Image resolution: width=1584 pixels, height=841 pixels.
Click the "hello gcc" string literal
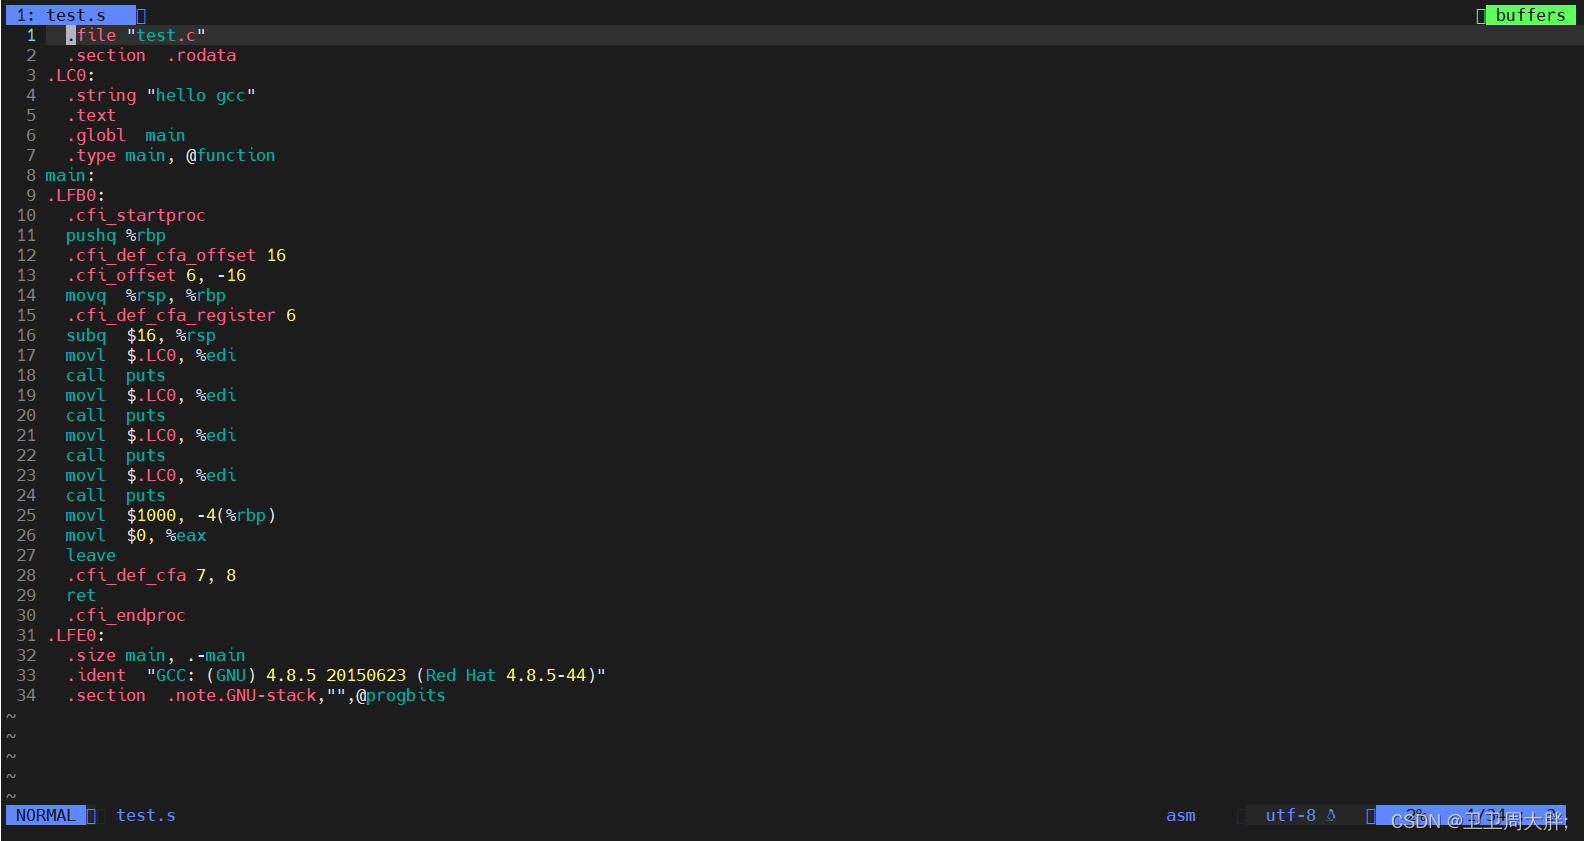coord(201,95)
